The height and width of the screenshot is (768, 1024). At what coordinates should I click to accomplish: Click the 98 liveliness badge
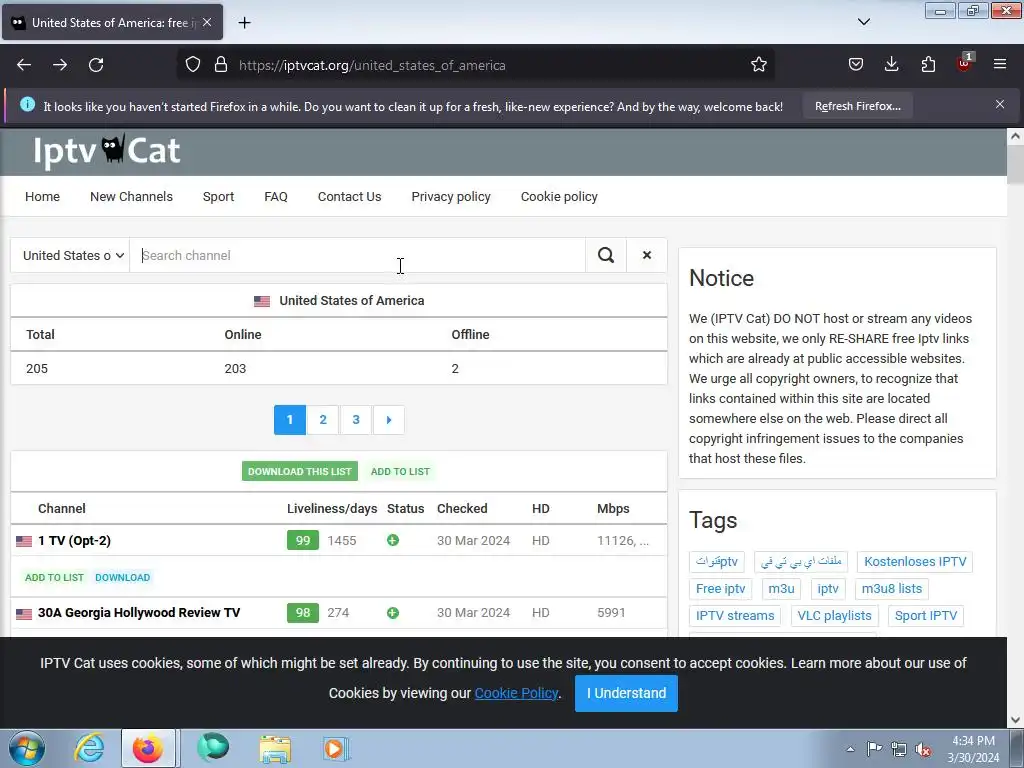tap(303, 613)
